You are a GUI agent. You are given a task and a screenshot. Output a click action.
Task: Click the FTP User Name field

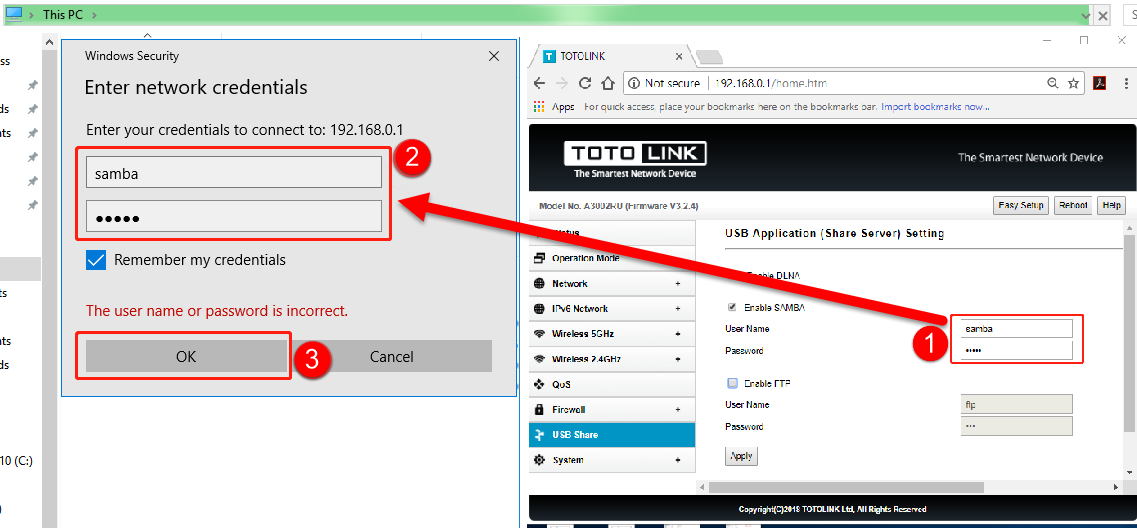click(1016, 405)
